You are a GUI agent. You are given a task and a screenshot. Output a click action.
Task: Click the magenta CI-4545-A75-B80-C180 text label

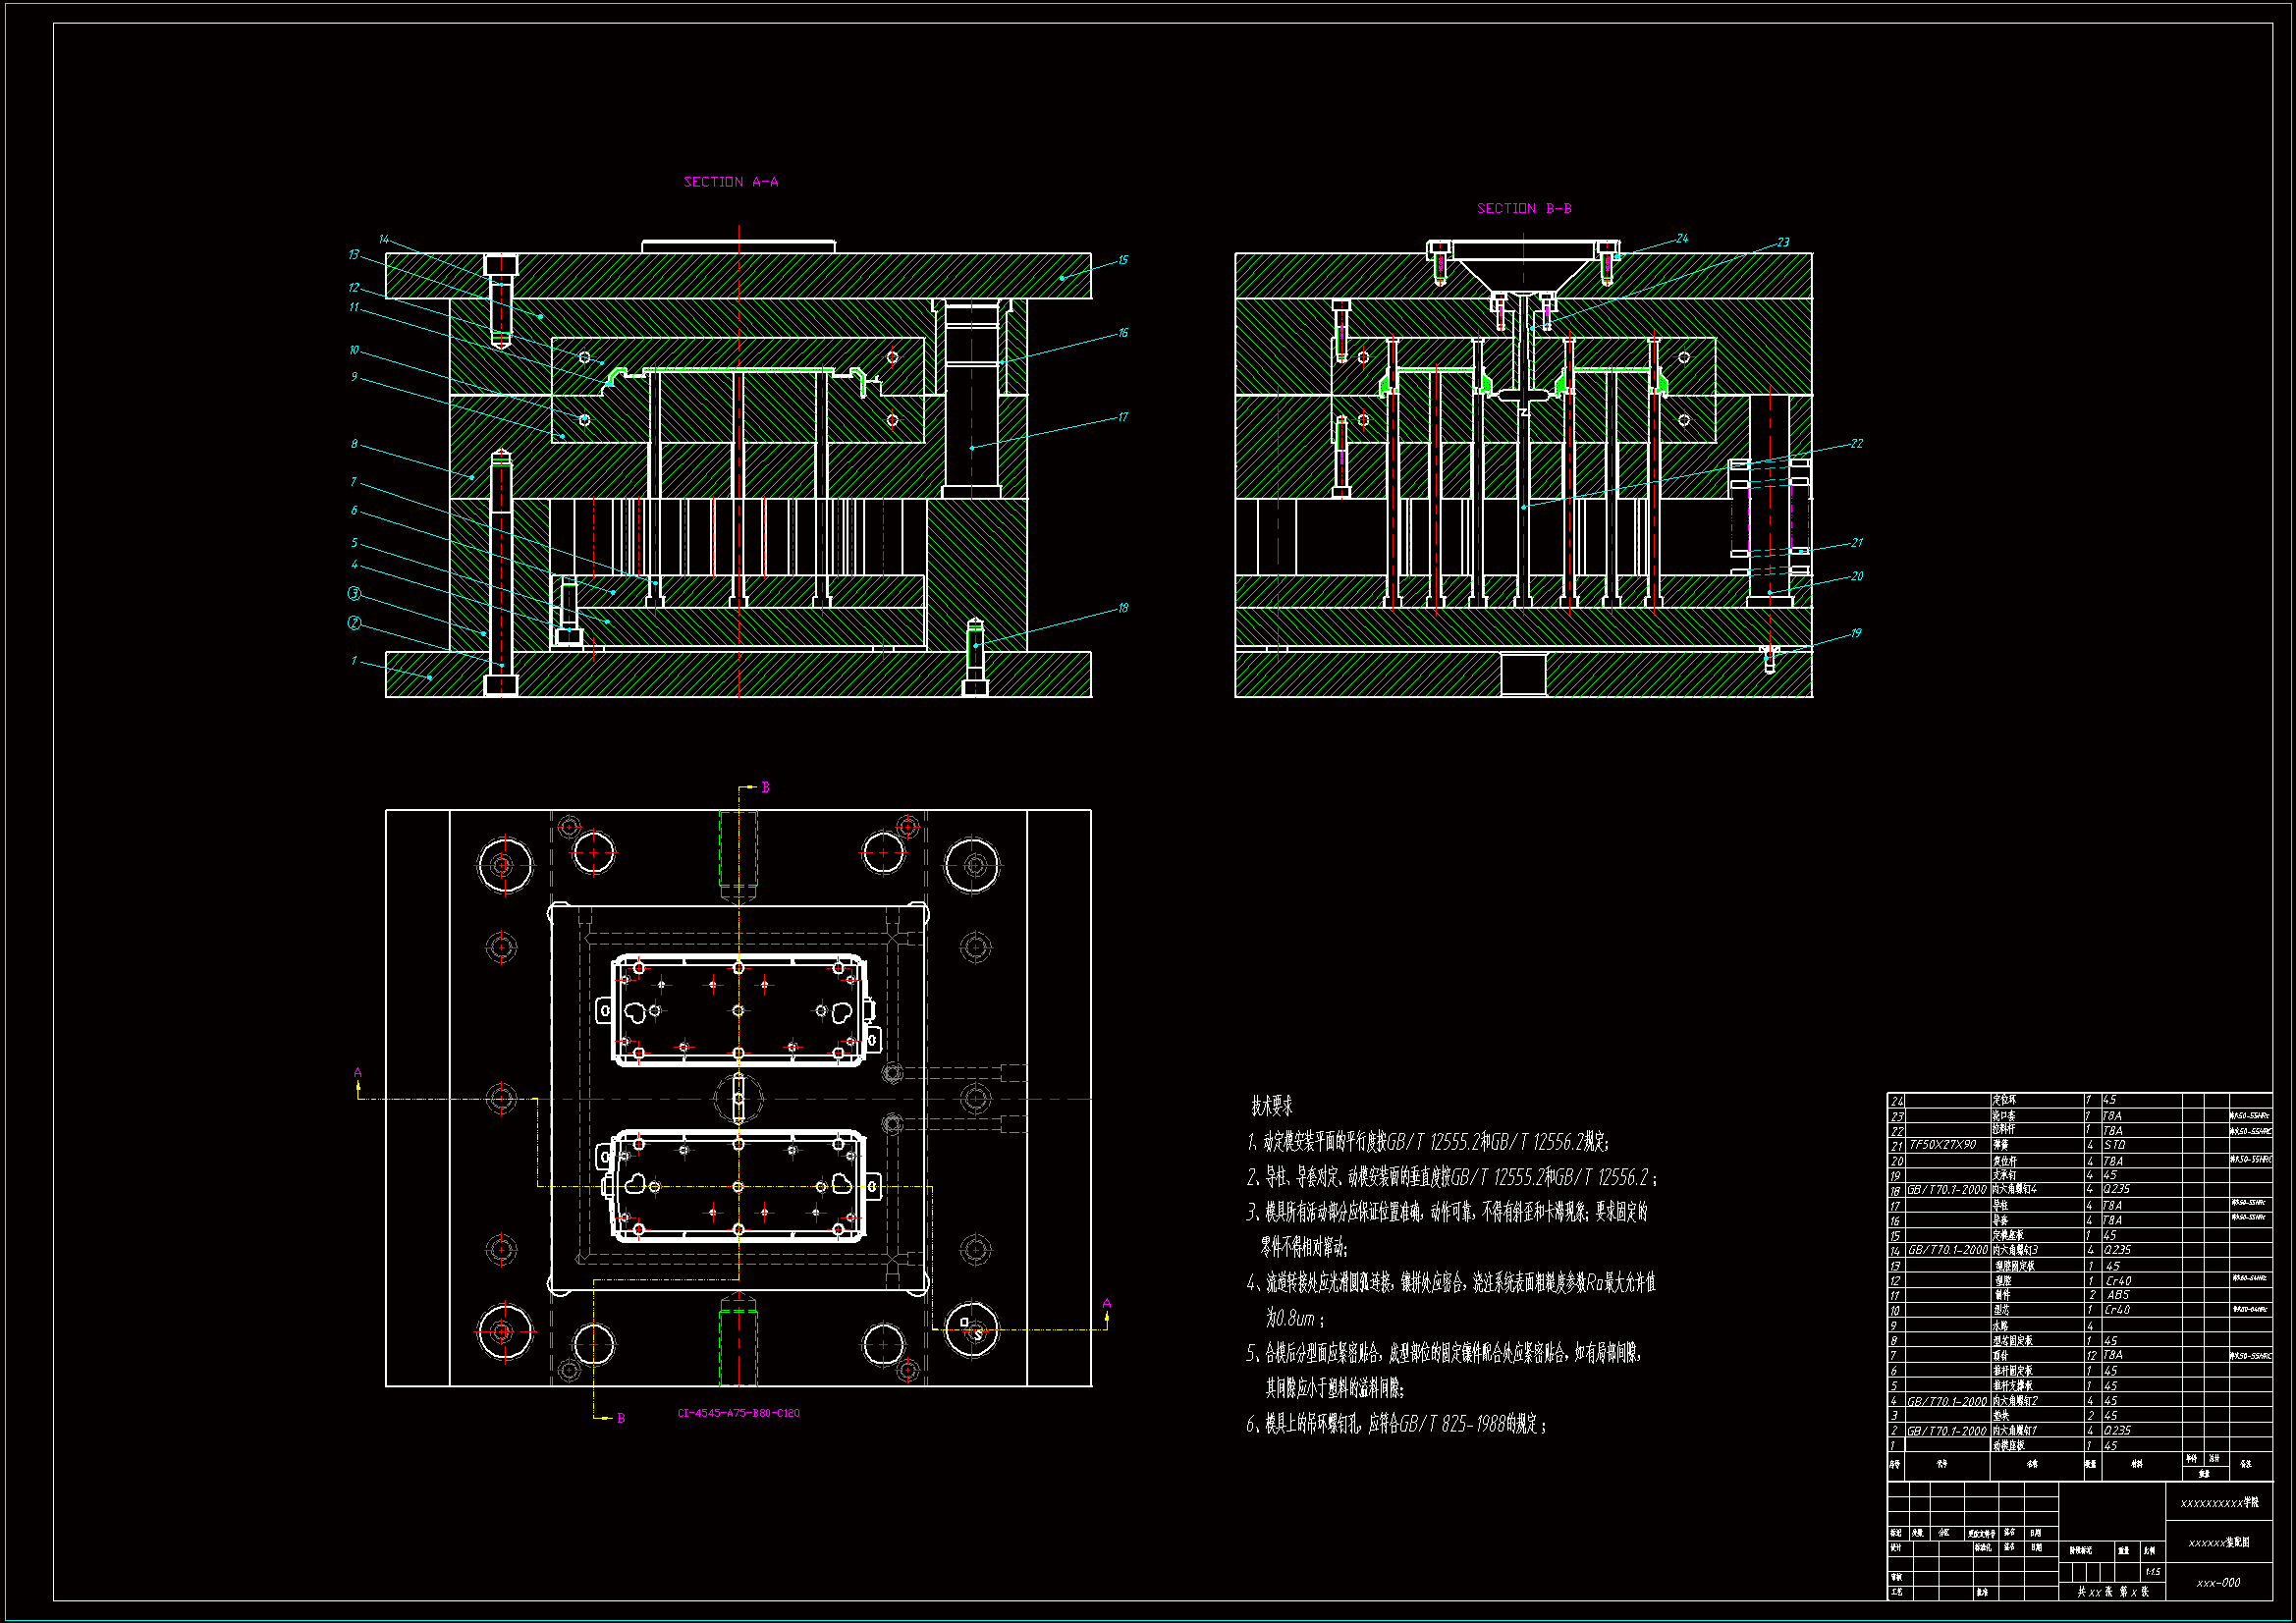tap(738, 1413)
